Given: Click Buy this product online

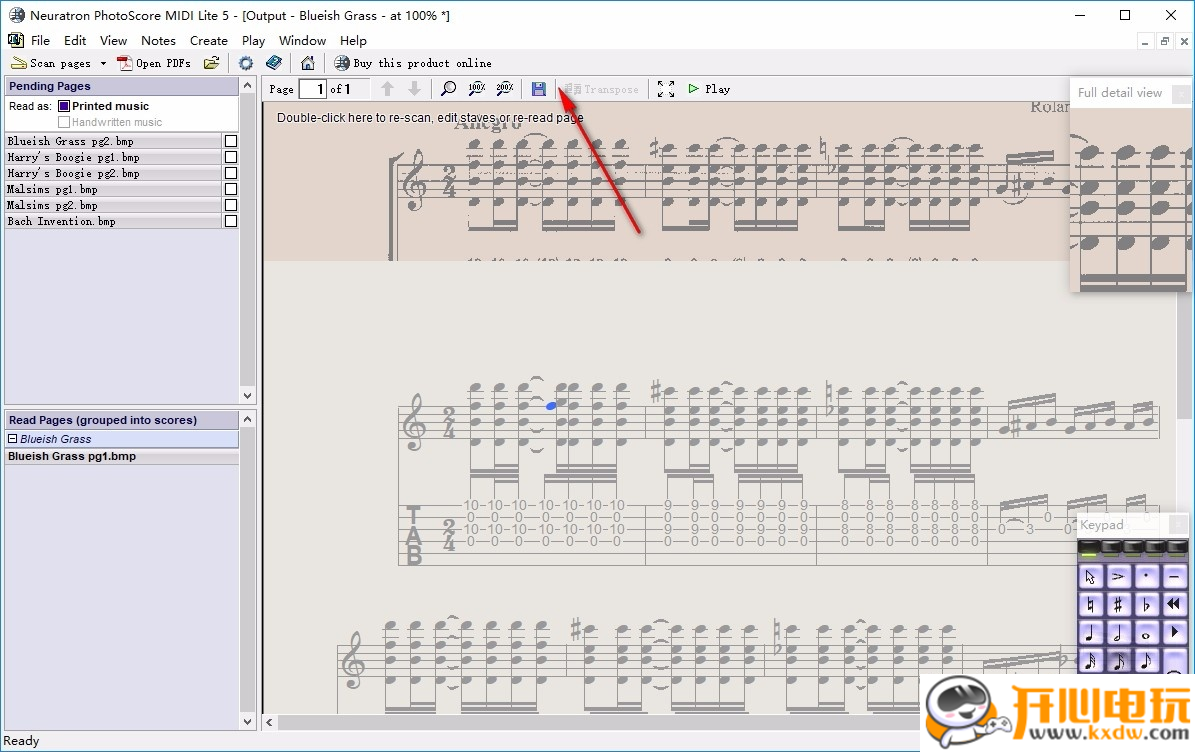Looking at the screenshot, I should tap(421, 63).
